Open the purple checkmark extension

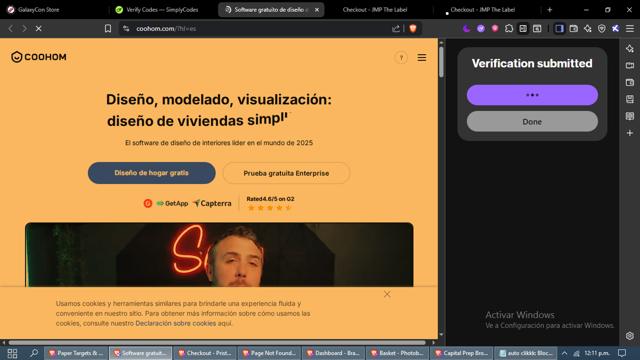(481, 29)
